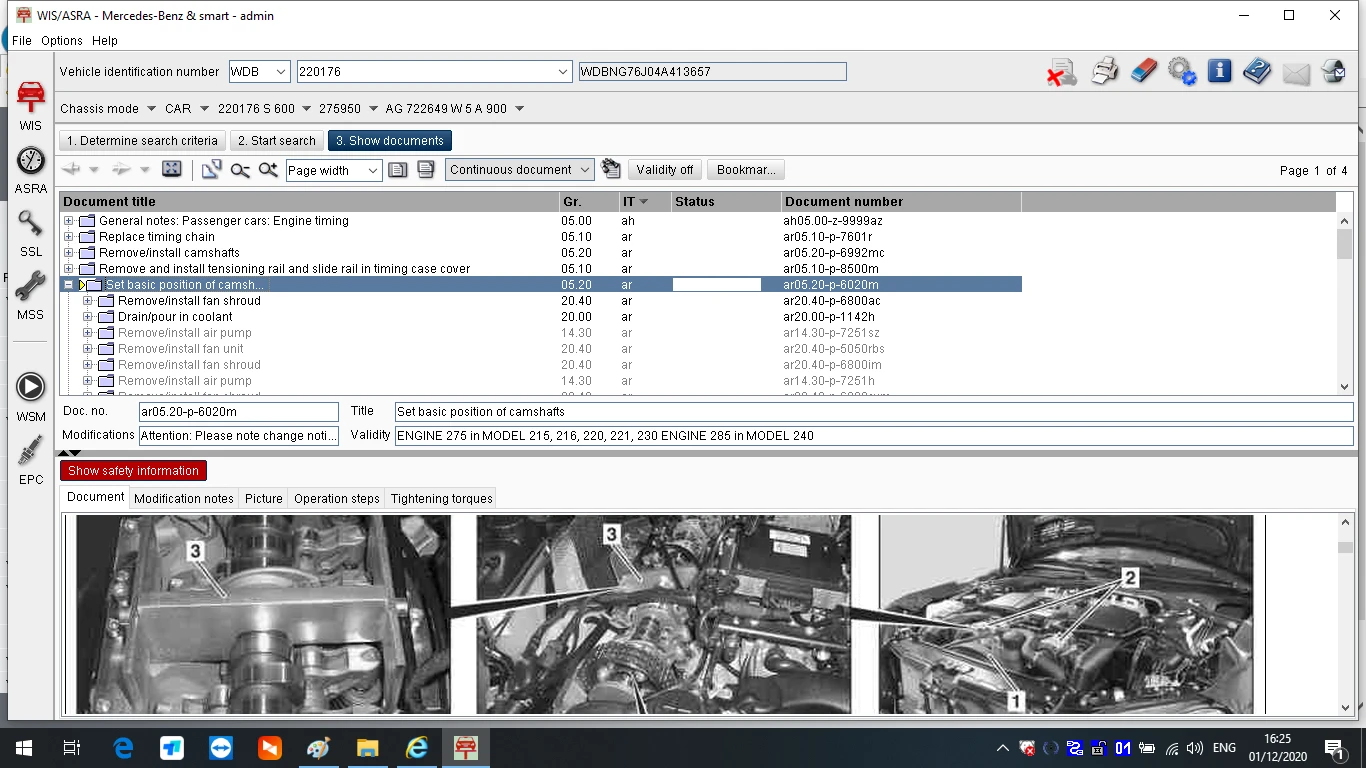The height and width of the screenshot is (768, 1366).
Task: Open the Chassis mode dropdown arrow
Action: (151, 108)
